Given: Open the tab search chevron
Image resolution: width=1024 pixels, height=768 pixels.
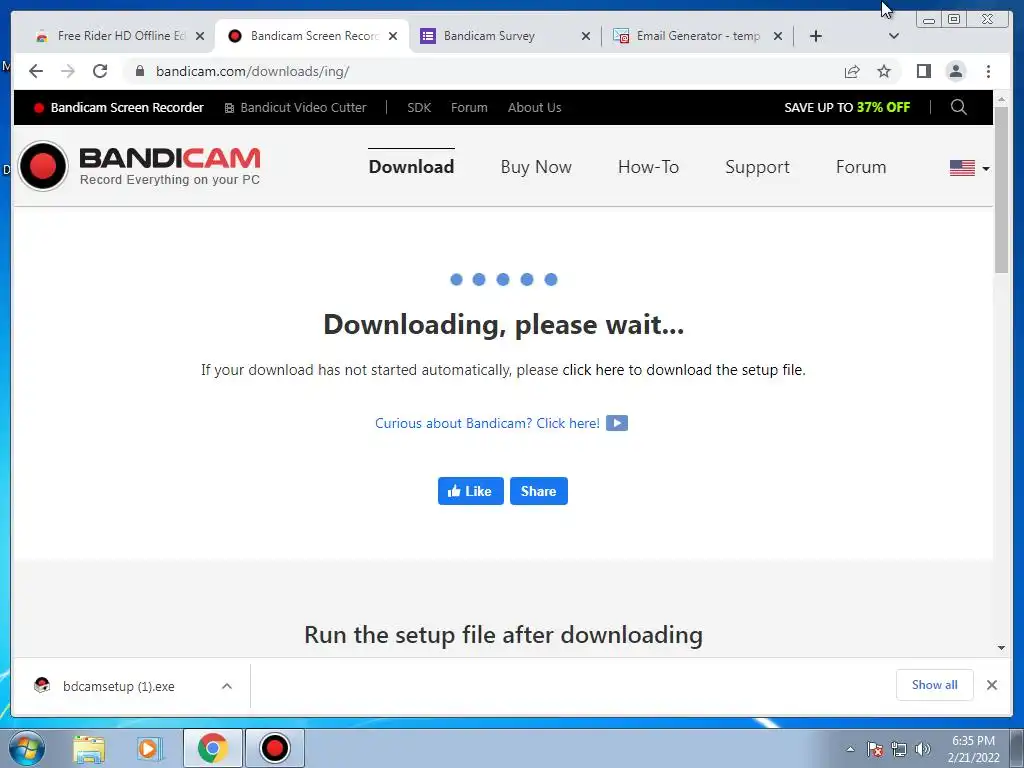Looking at the screenshot, I should tap(893, 36).
